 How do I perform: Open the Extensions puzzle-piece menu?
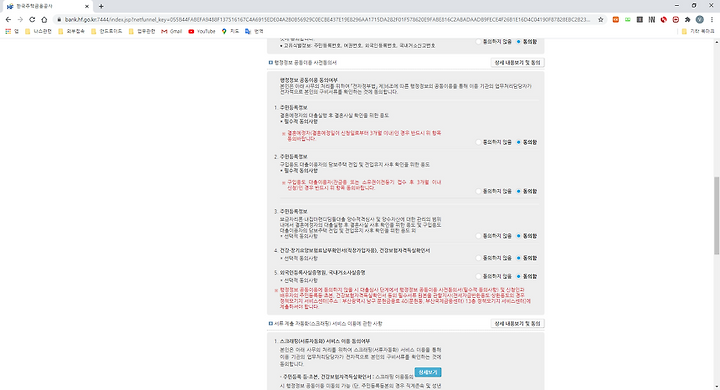[x=687, y=20]
